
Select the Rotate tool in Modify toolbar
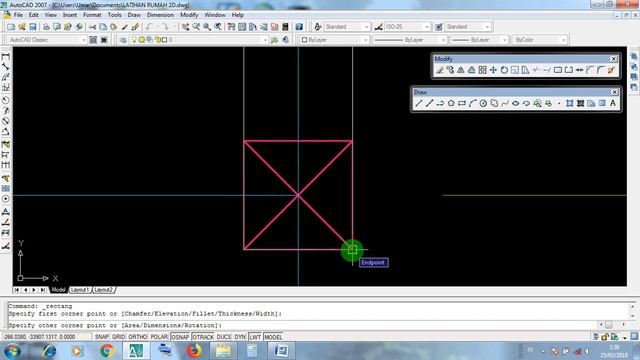coord(504,70)
